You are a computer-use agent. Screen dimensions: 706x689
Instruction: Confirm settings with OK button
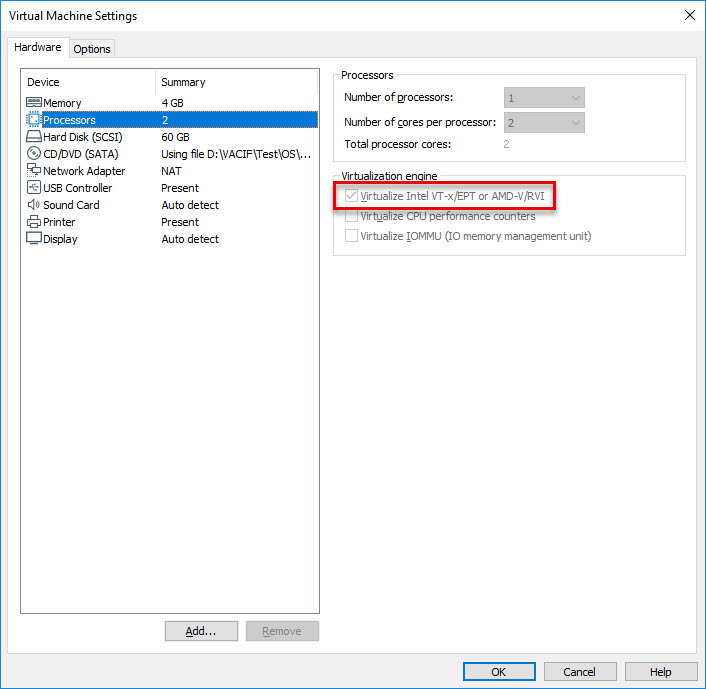coord(499,672)
